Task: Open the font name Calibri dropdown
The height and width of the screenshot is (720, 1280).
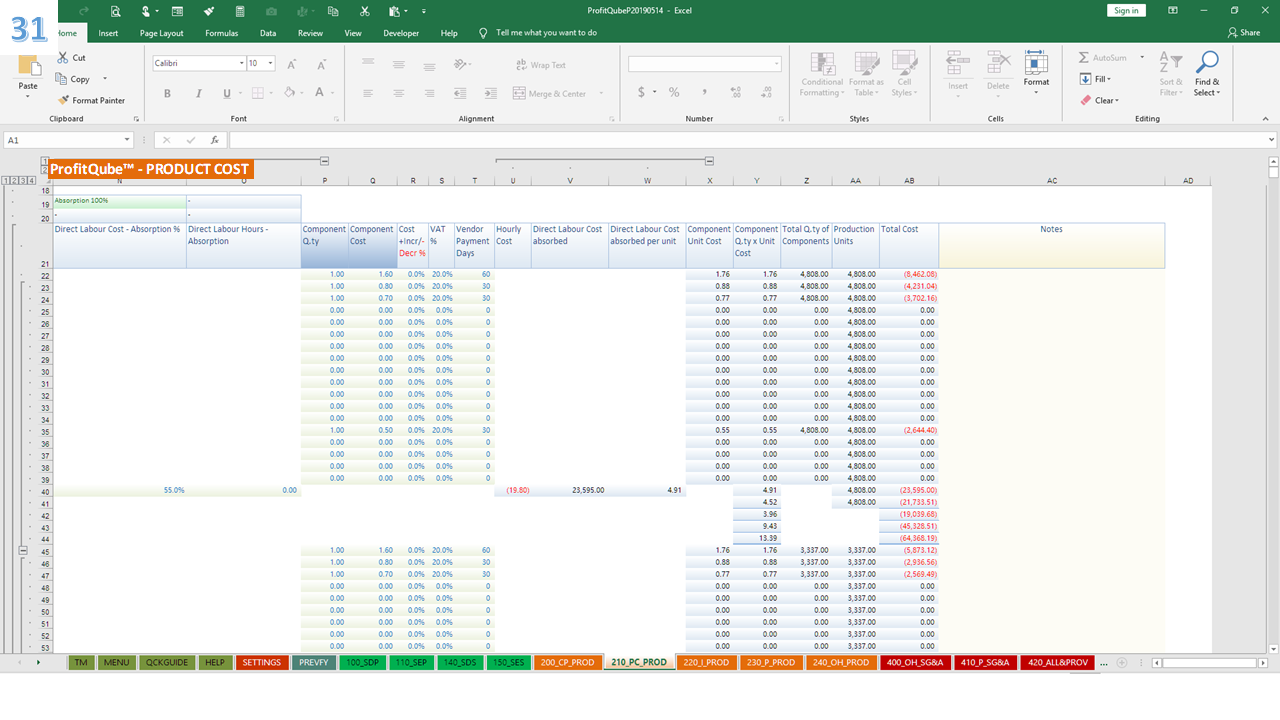Action: pos(242,64)
